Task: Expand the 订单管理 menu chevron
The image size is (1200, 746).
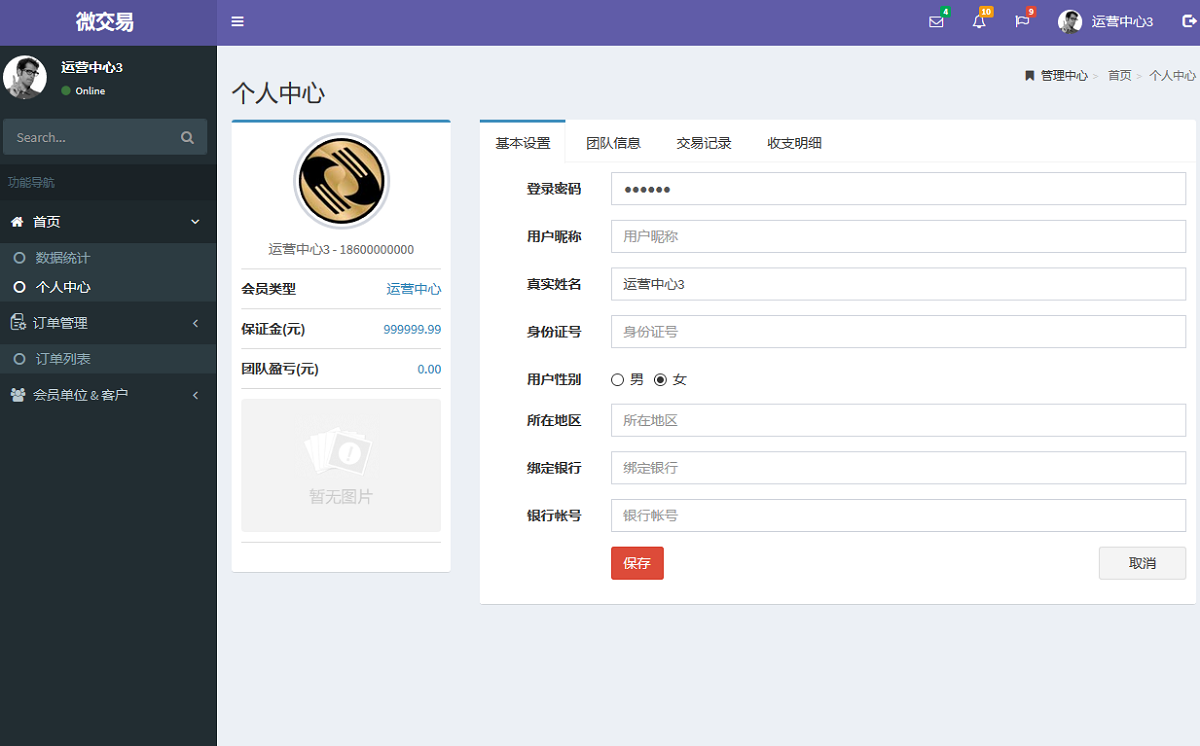Action: [x=196, y=322]
